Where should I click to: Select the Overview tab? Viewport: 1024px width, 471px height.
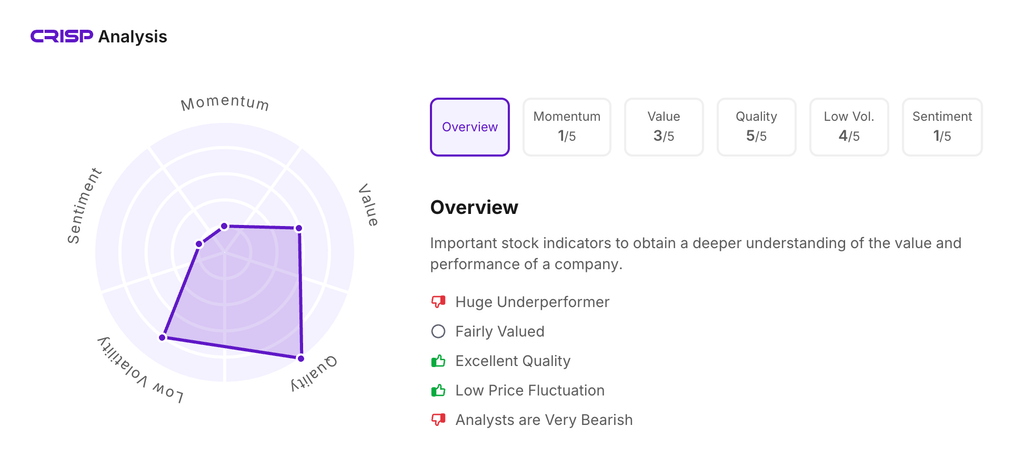click(470, 127)
